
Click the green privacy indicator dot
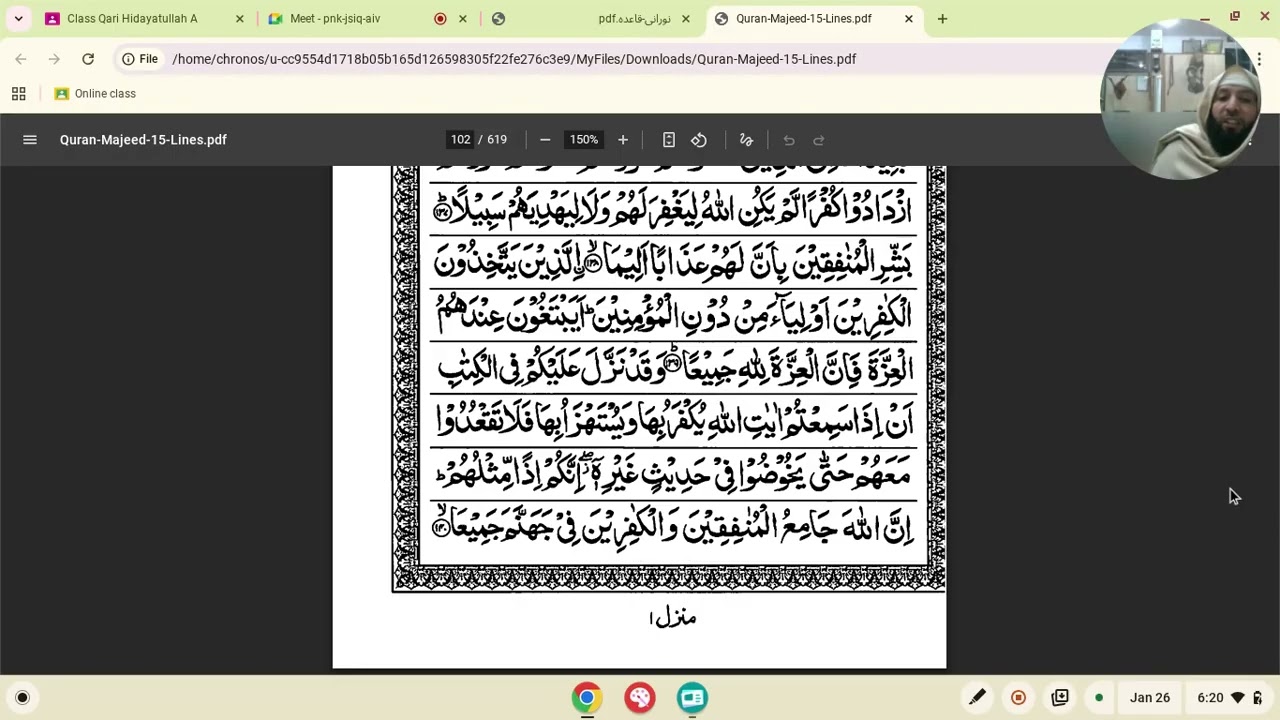[x=1099, y=698]
